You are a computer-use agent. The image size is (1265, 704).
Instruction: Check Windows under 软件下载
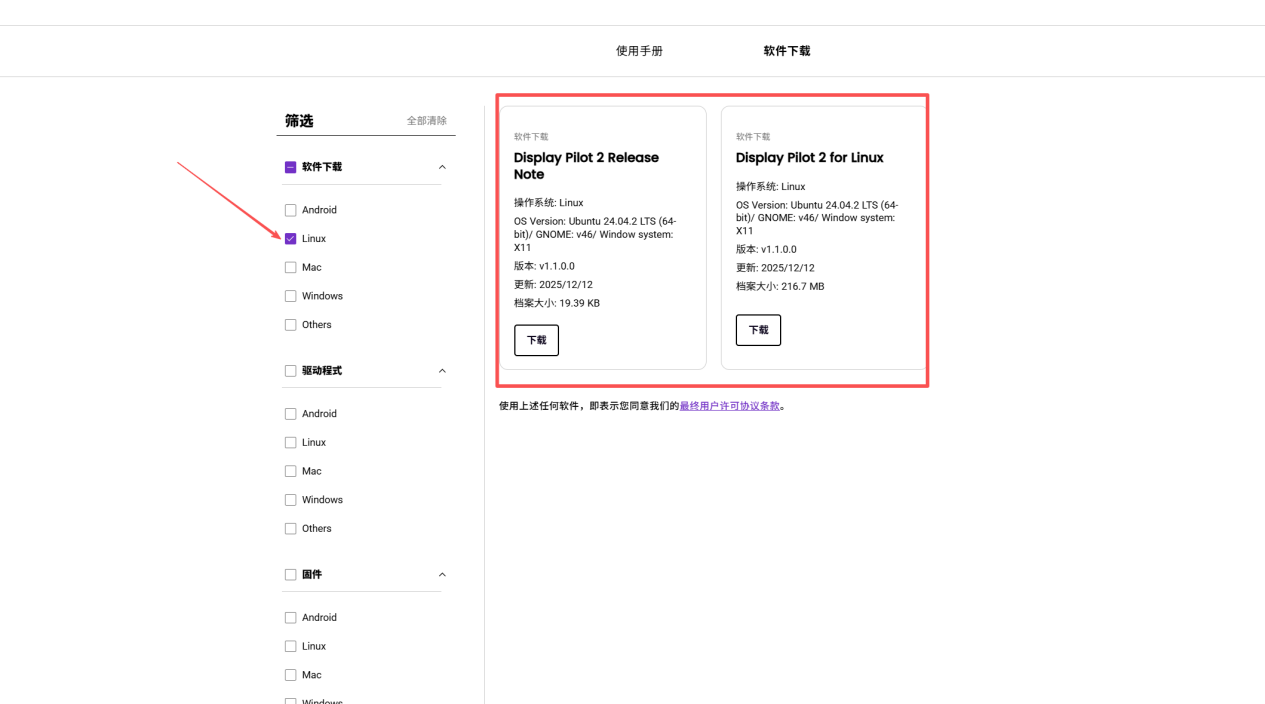(x=291, y=296)
